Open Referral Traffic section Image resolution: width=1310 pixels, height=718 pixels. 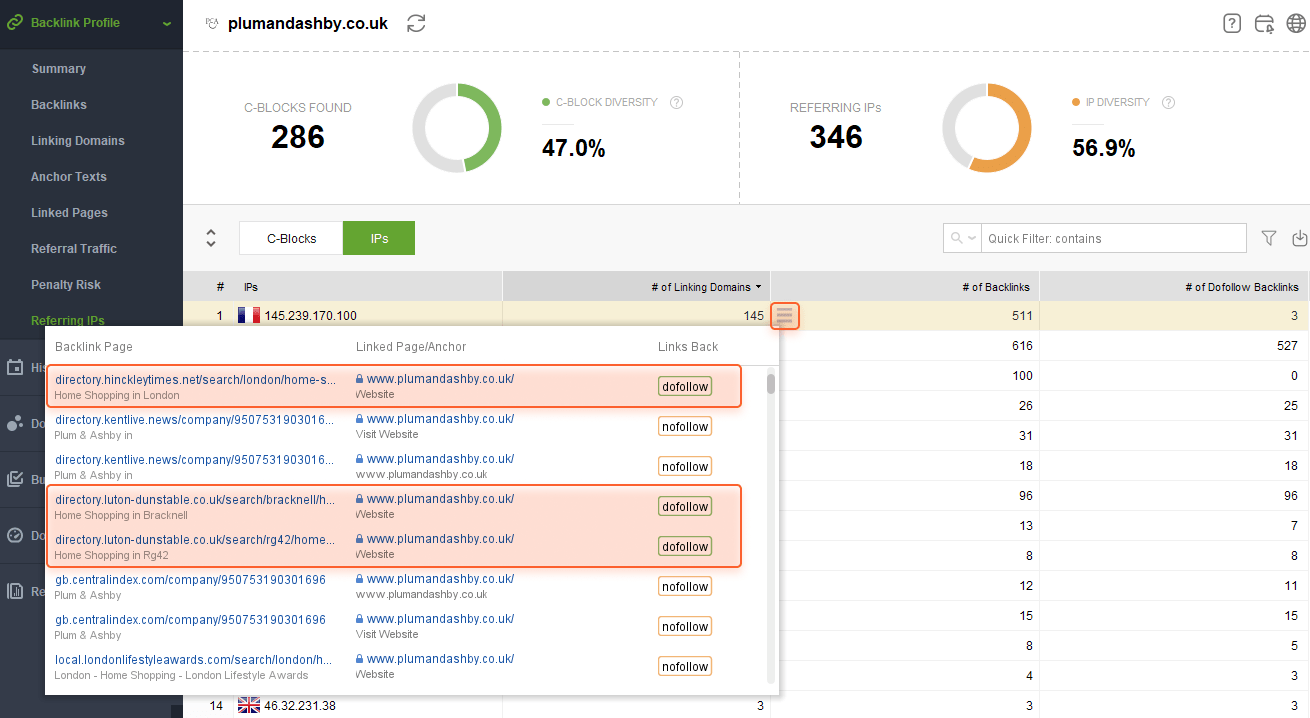point(74,249)
